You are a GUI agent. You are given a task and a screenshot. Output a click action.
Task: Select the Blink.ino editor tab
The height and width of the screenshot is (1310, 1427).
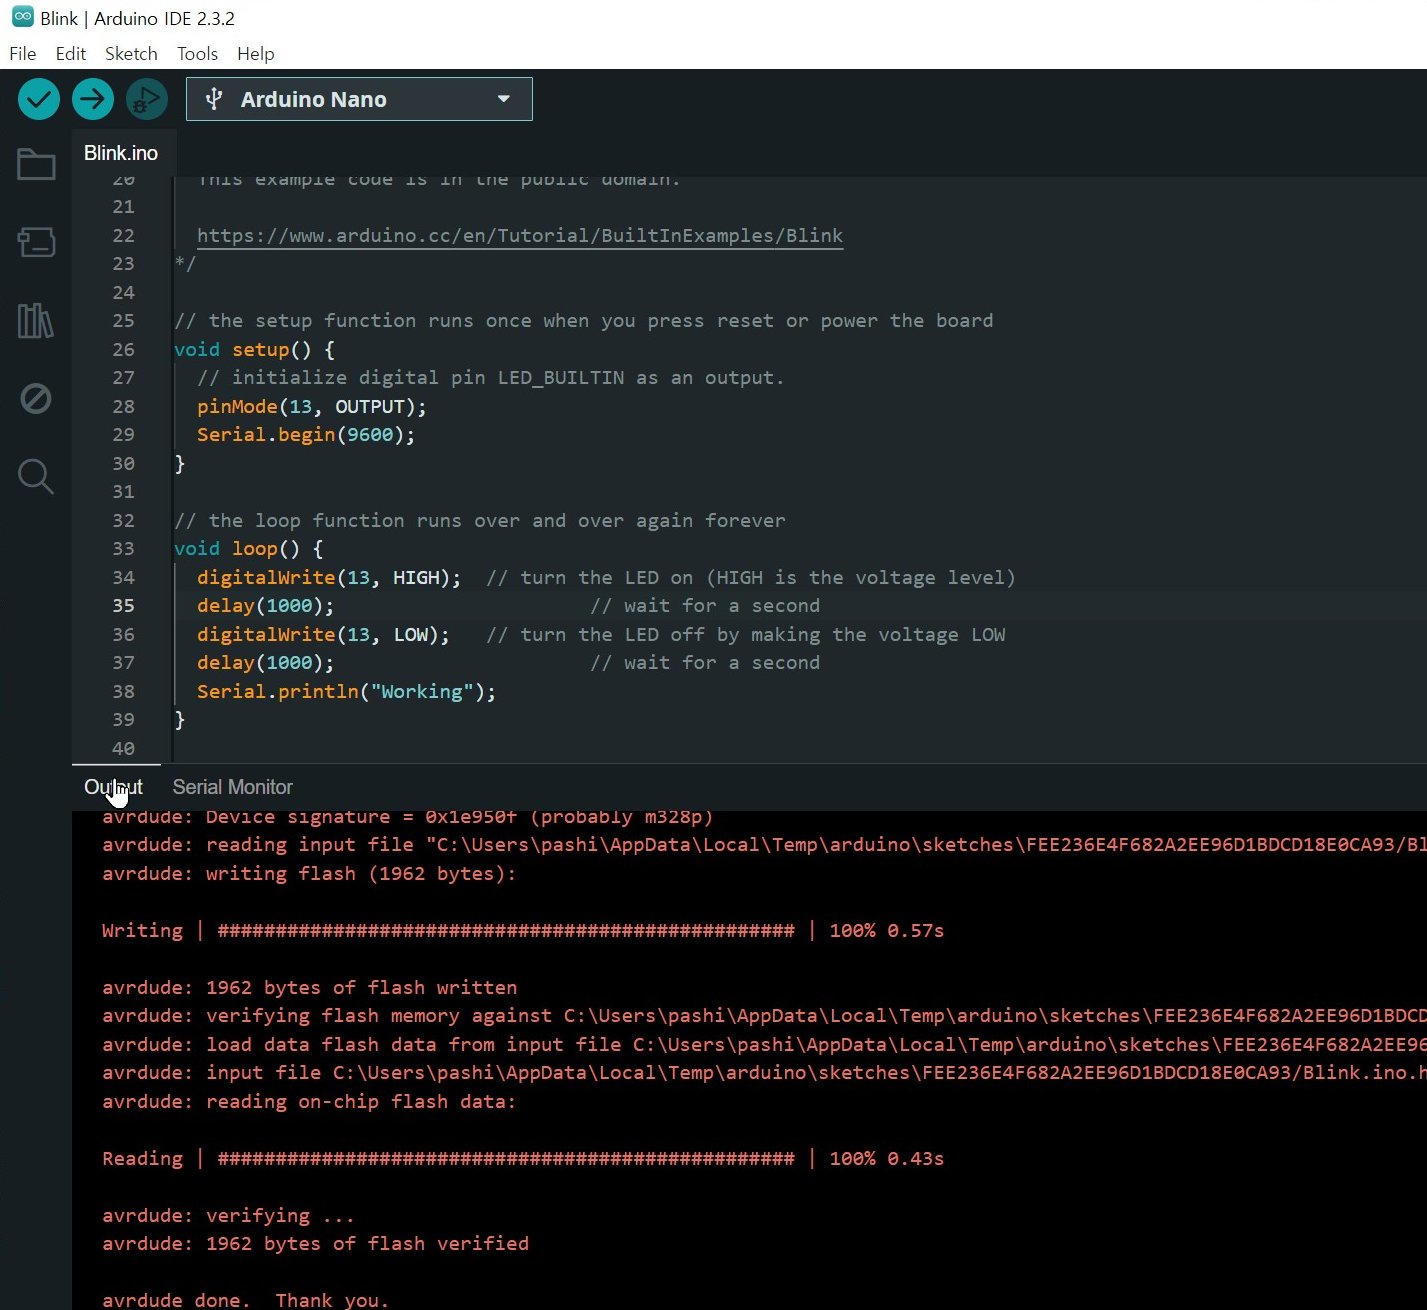click(121, 153)
